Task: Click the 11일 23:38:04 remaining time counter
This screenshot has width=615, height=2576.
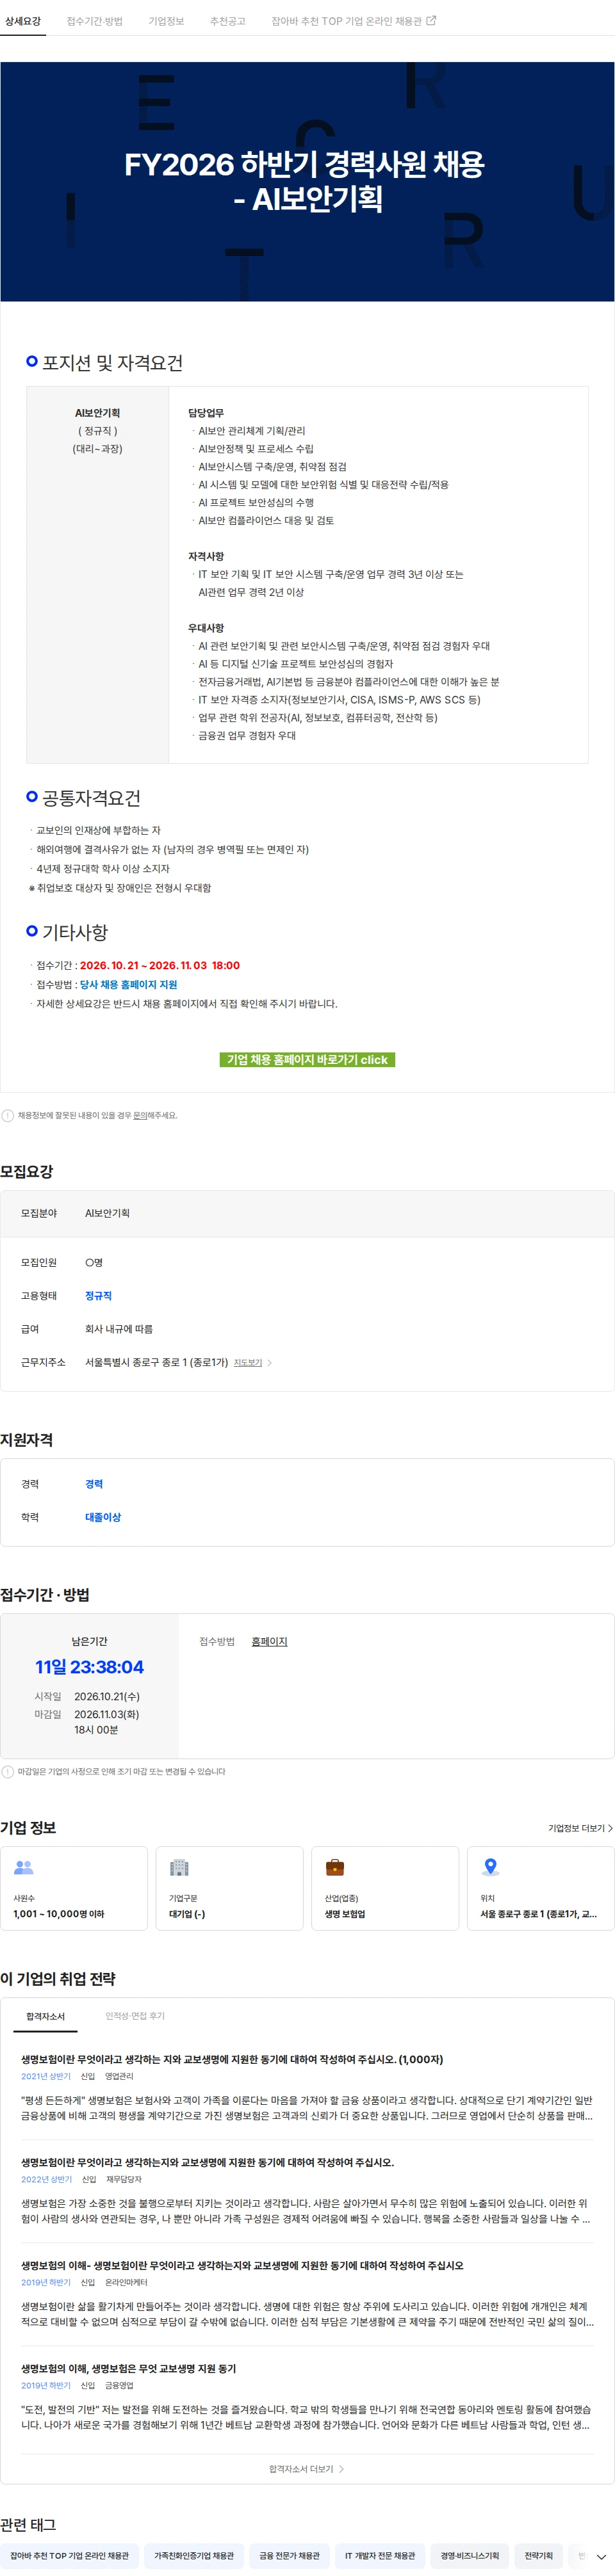Action: click(89, 1666)
